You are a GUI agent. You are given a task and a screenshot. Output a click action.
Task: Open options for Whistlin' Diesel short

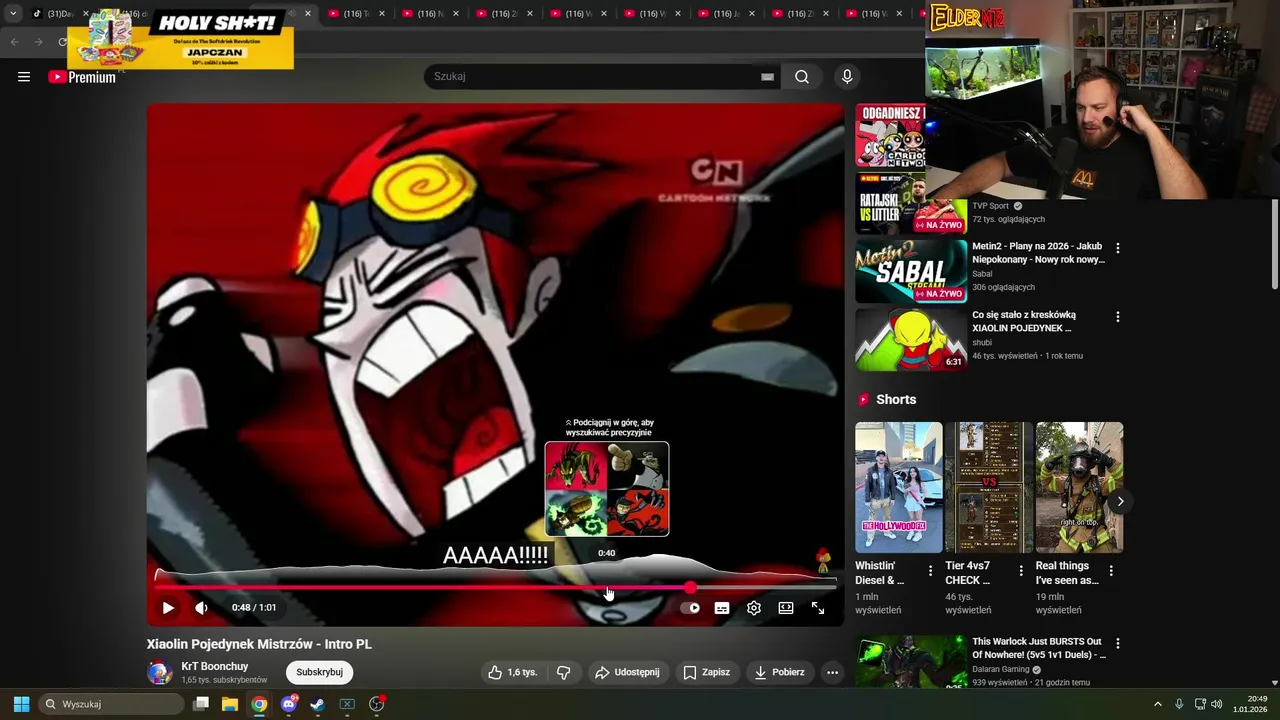point(930,571)
